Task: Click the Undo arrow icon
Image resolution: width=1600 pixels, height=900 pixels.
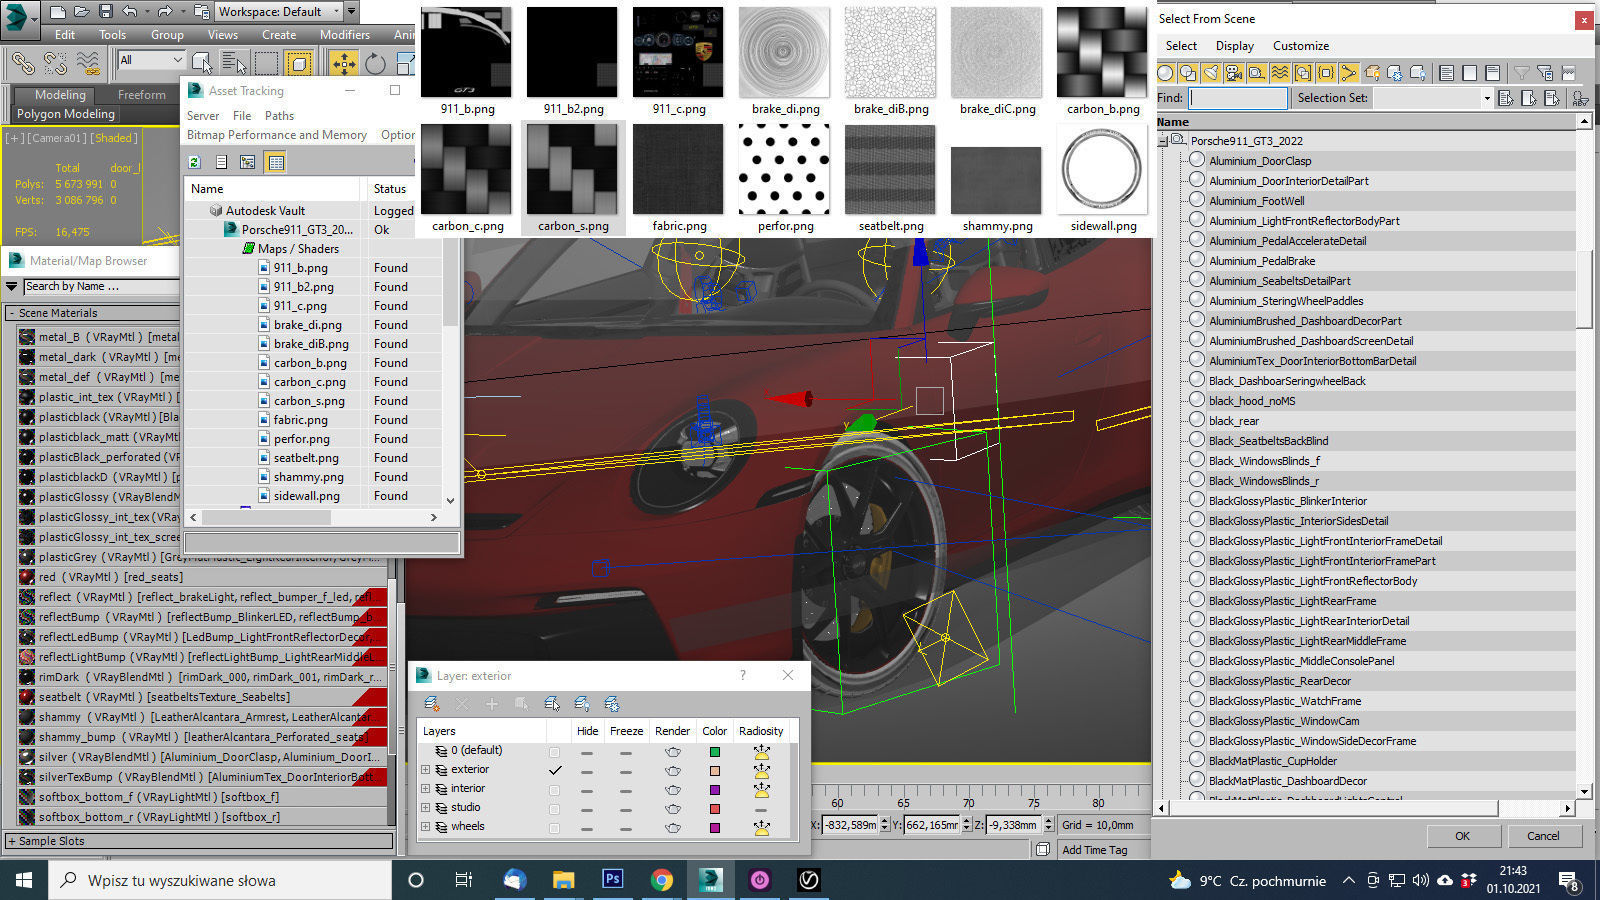Action: pyautogui.click(x=130, y=12)
